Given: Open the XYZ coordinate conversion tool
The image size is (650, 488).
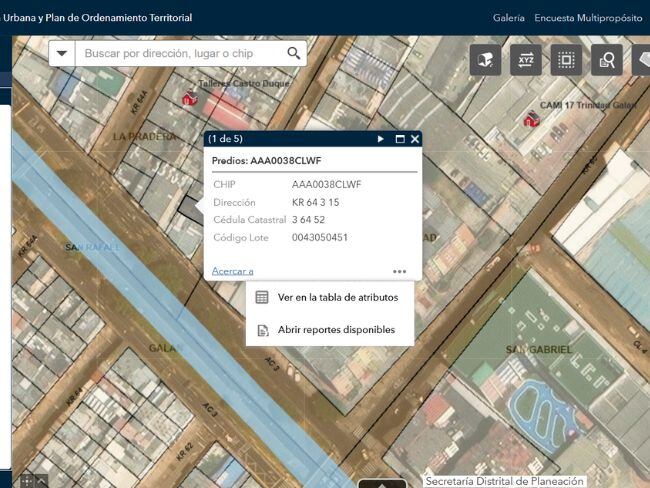Looking at the screenshot, I should pyautogui.click(x=526, y=60).
